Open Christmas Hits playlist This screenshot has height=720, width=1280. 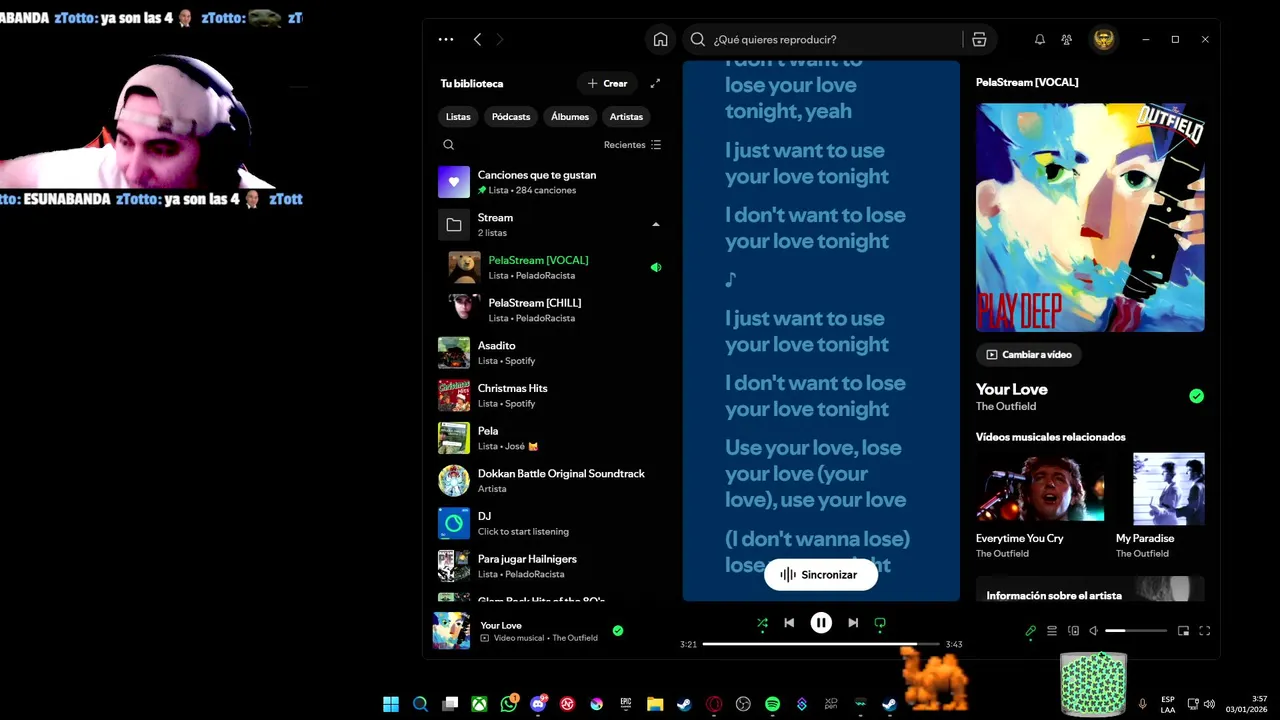point(550,395)
